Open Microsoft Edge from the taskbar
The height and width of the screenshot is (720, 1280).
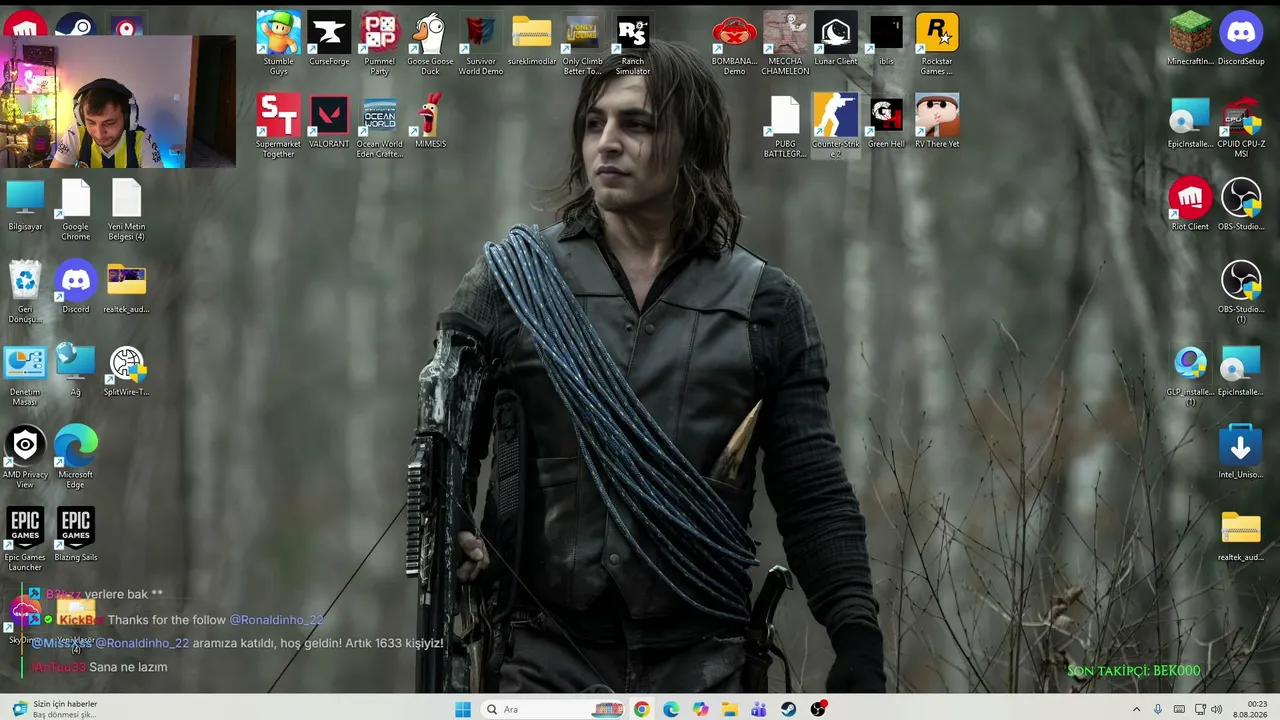(x=671, y=709)
